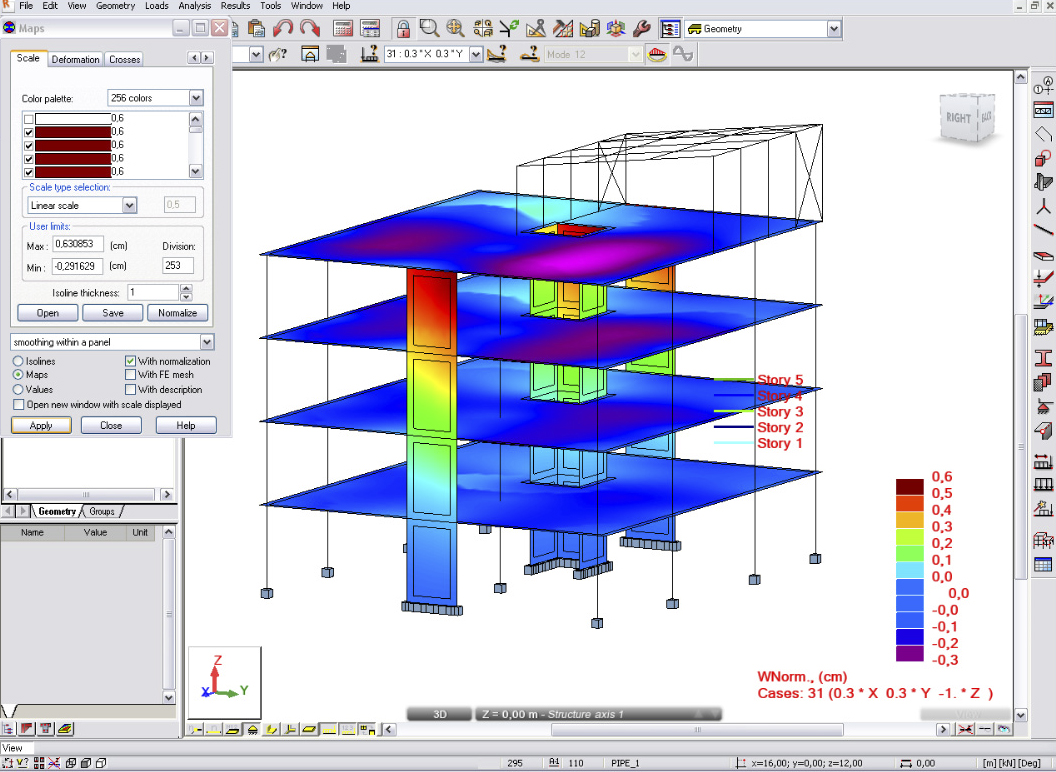
Task: Open the wrench preferences tool icon
Action: pos(642,29)
